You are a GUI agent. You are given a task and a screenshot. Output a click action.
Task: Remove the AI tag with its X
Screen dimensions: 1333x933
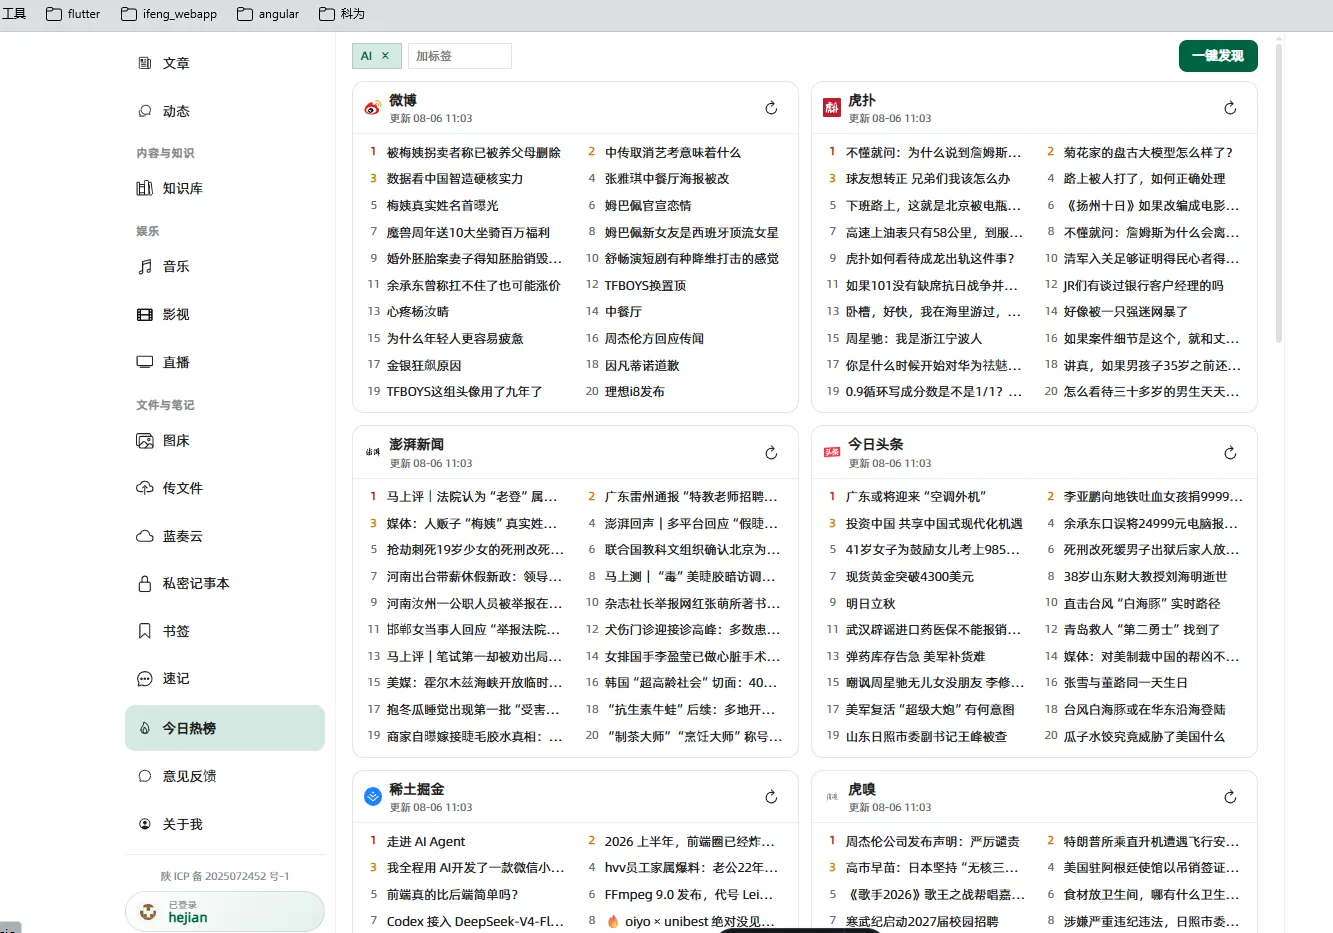[x=385, y=56]
